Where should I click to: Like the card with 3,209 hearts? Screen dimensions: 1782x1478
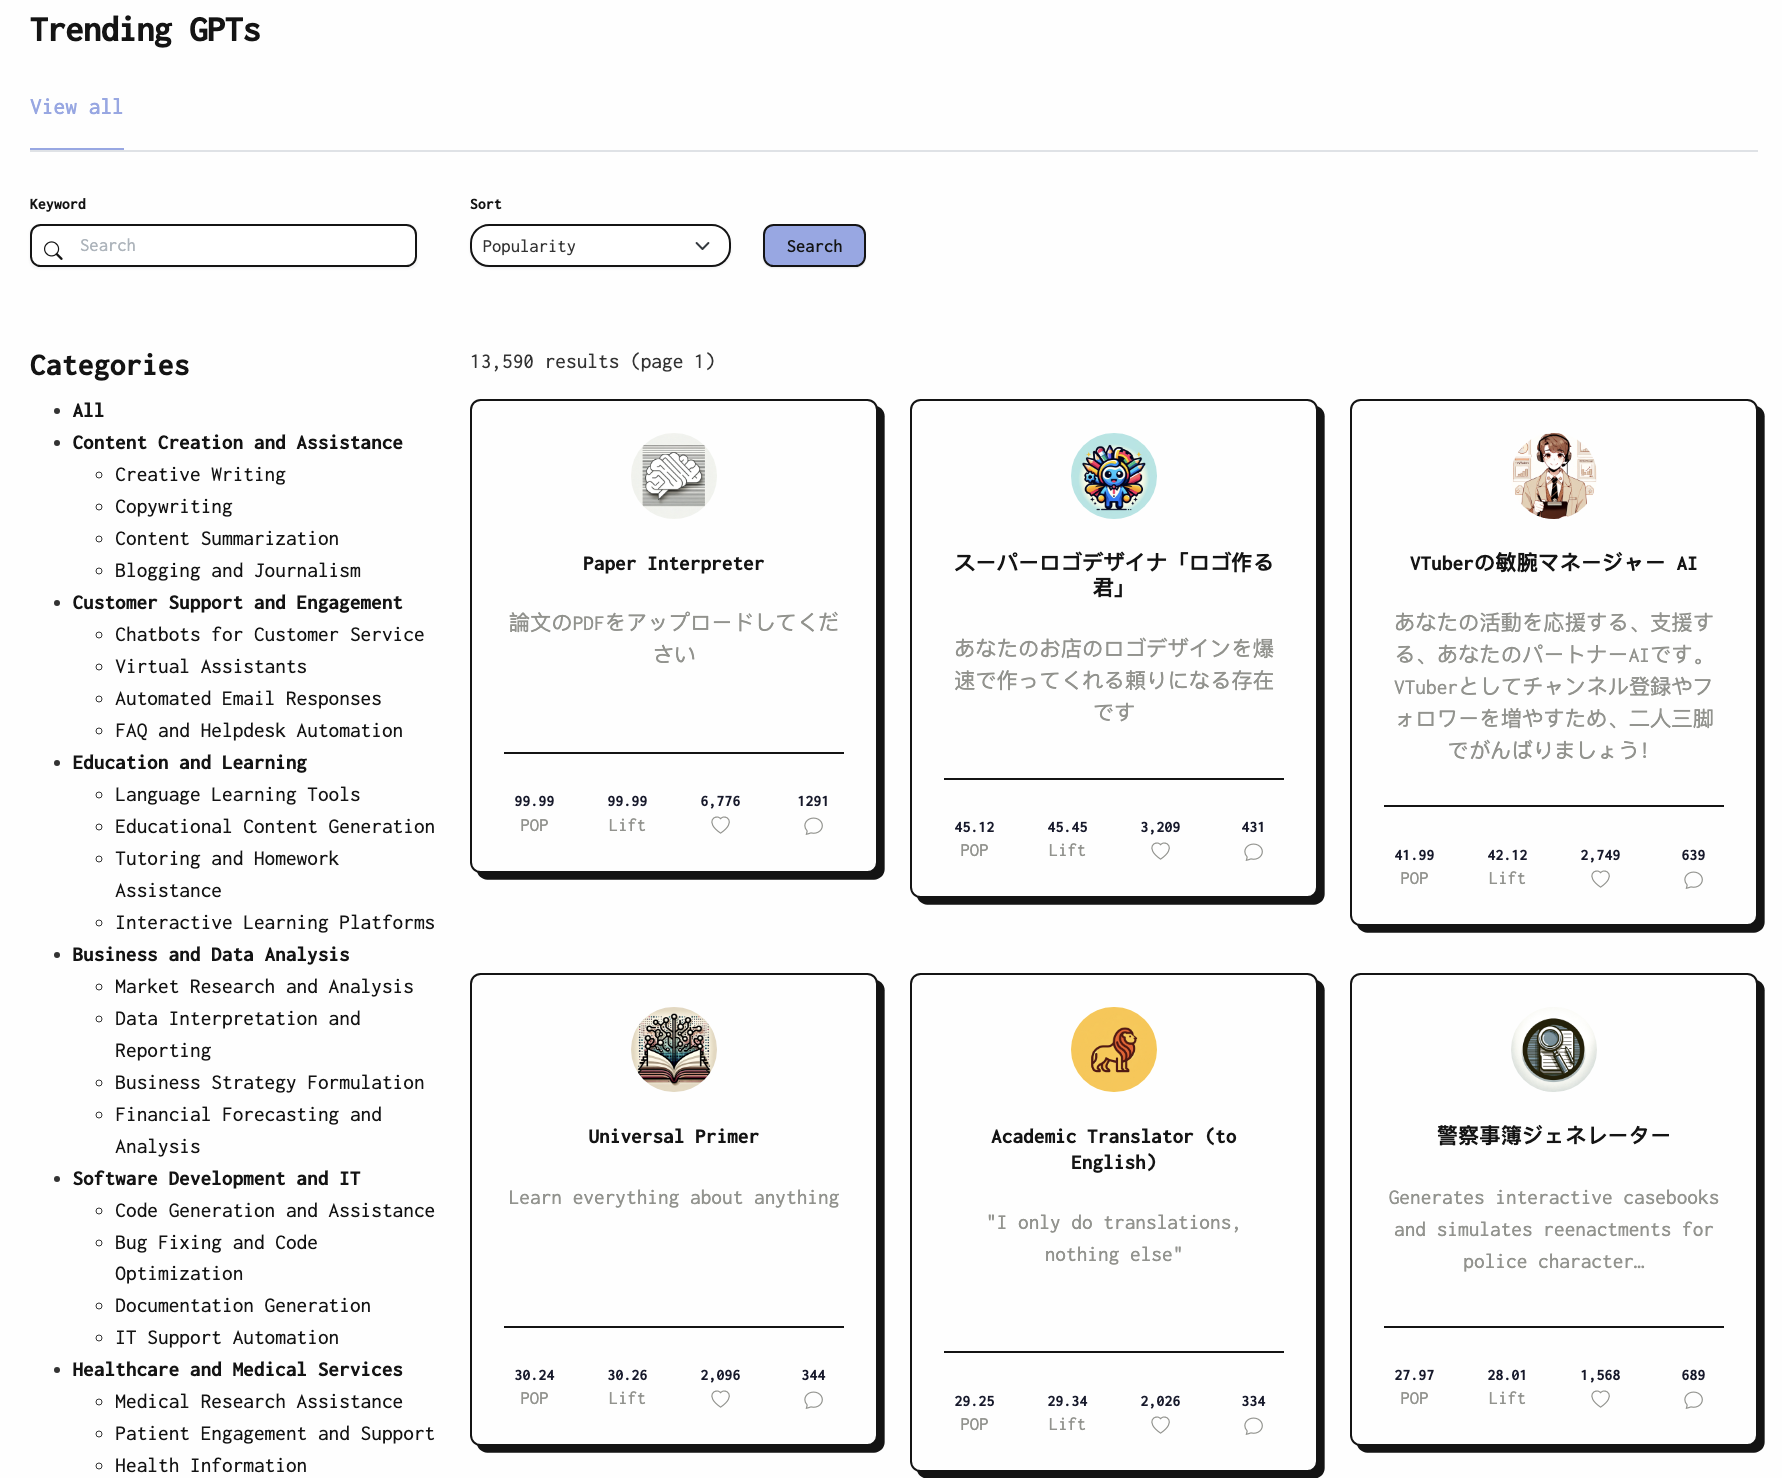coord(1160,852)
